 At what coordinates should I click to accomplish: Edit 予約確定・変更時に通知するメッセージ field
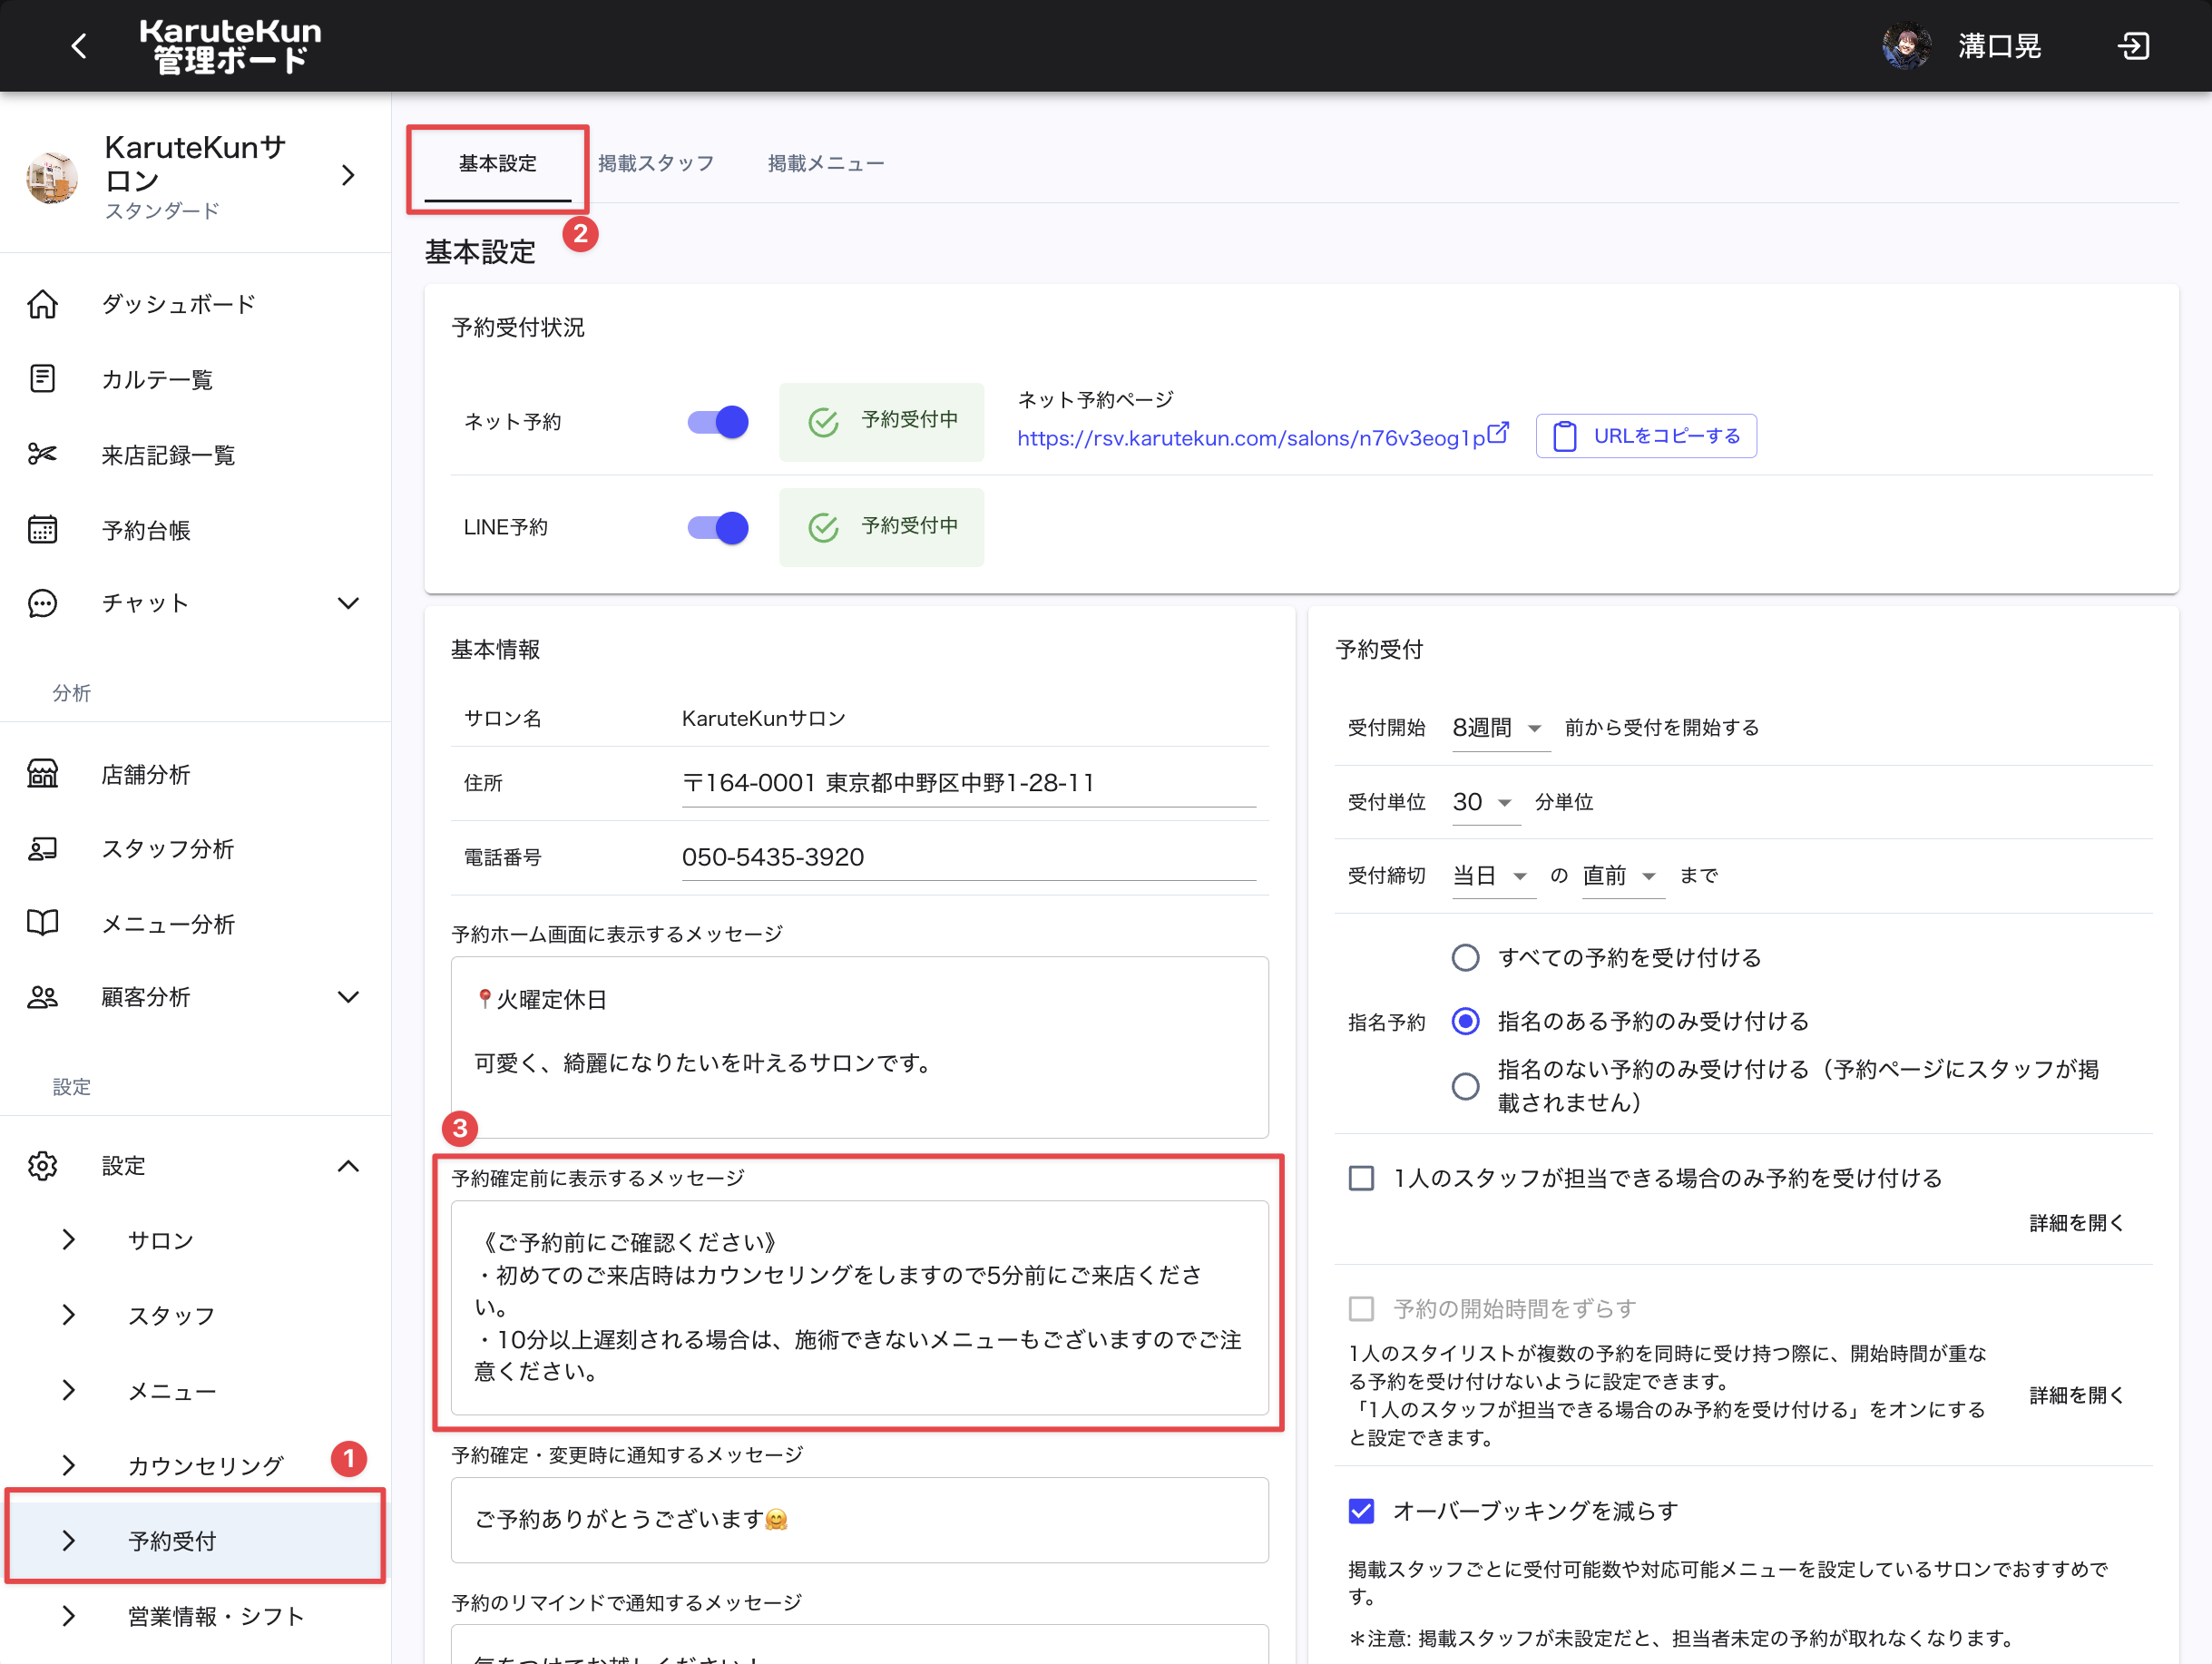click(859, 1520)
